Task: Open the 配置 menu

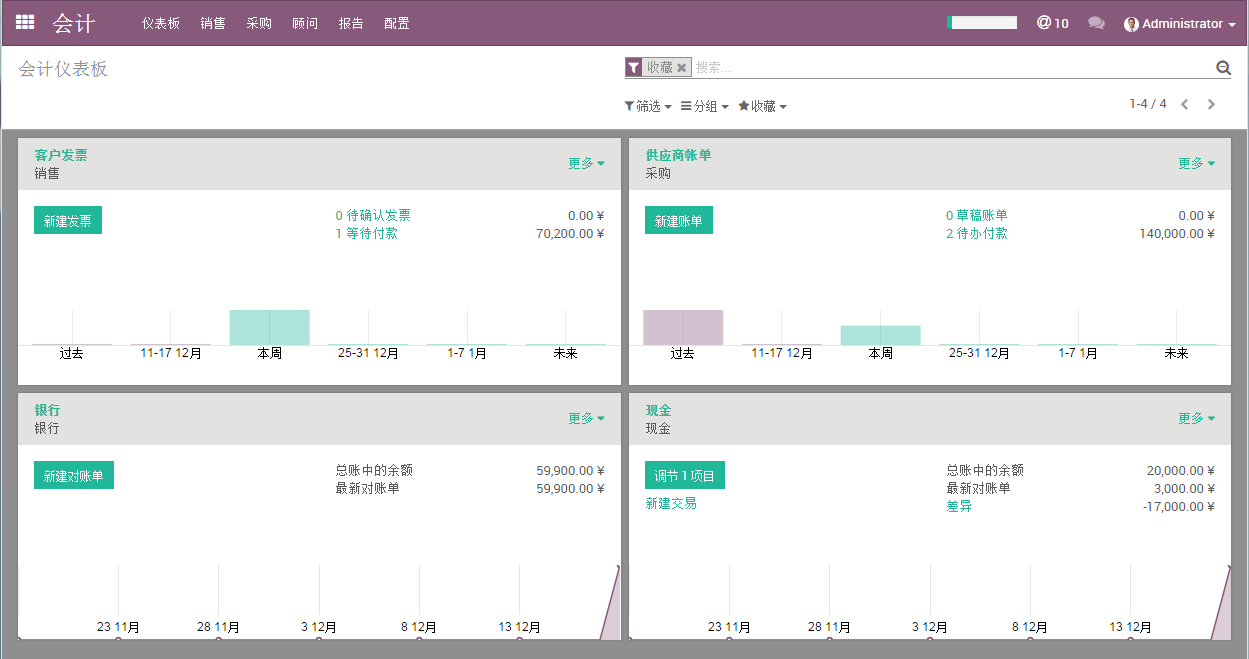Action: [x=396, y=22]
